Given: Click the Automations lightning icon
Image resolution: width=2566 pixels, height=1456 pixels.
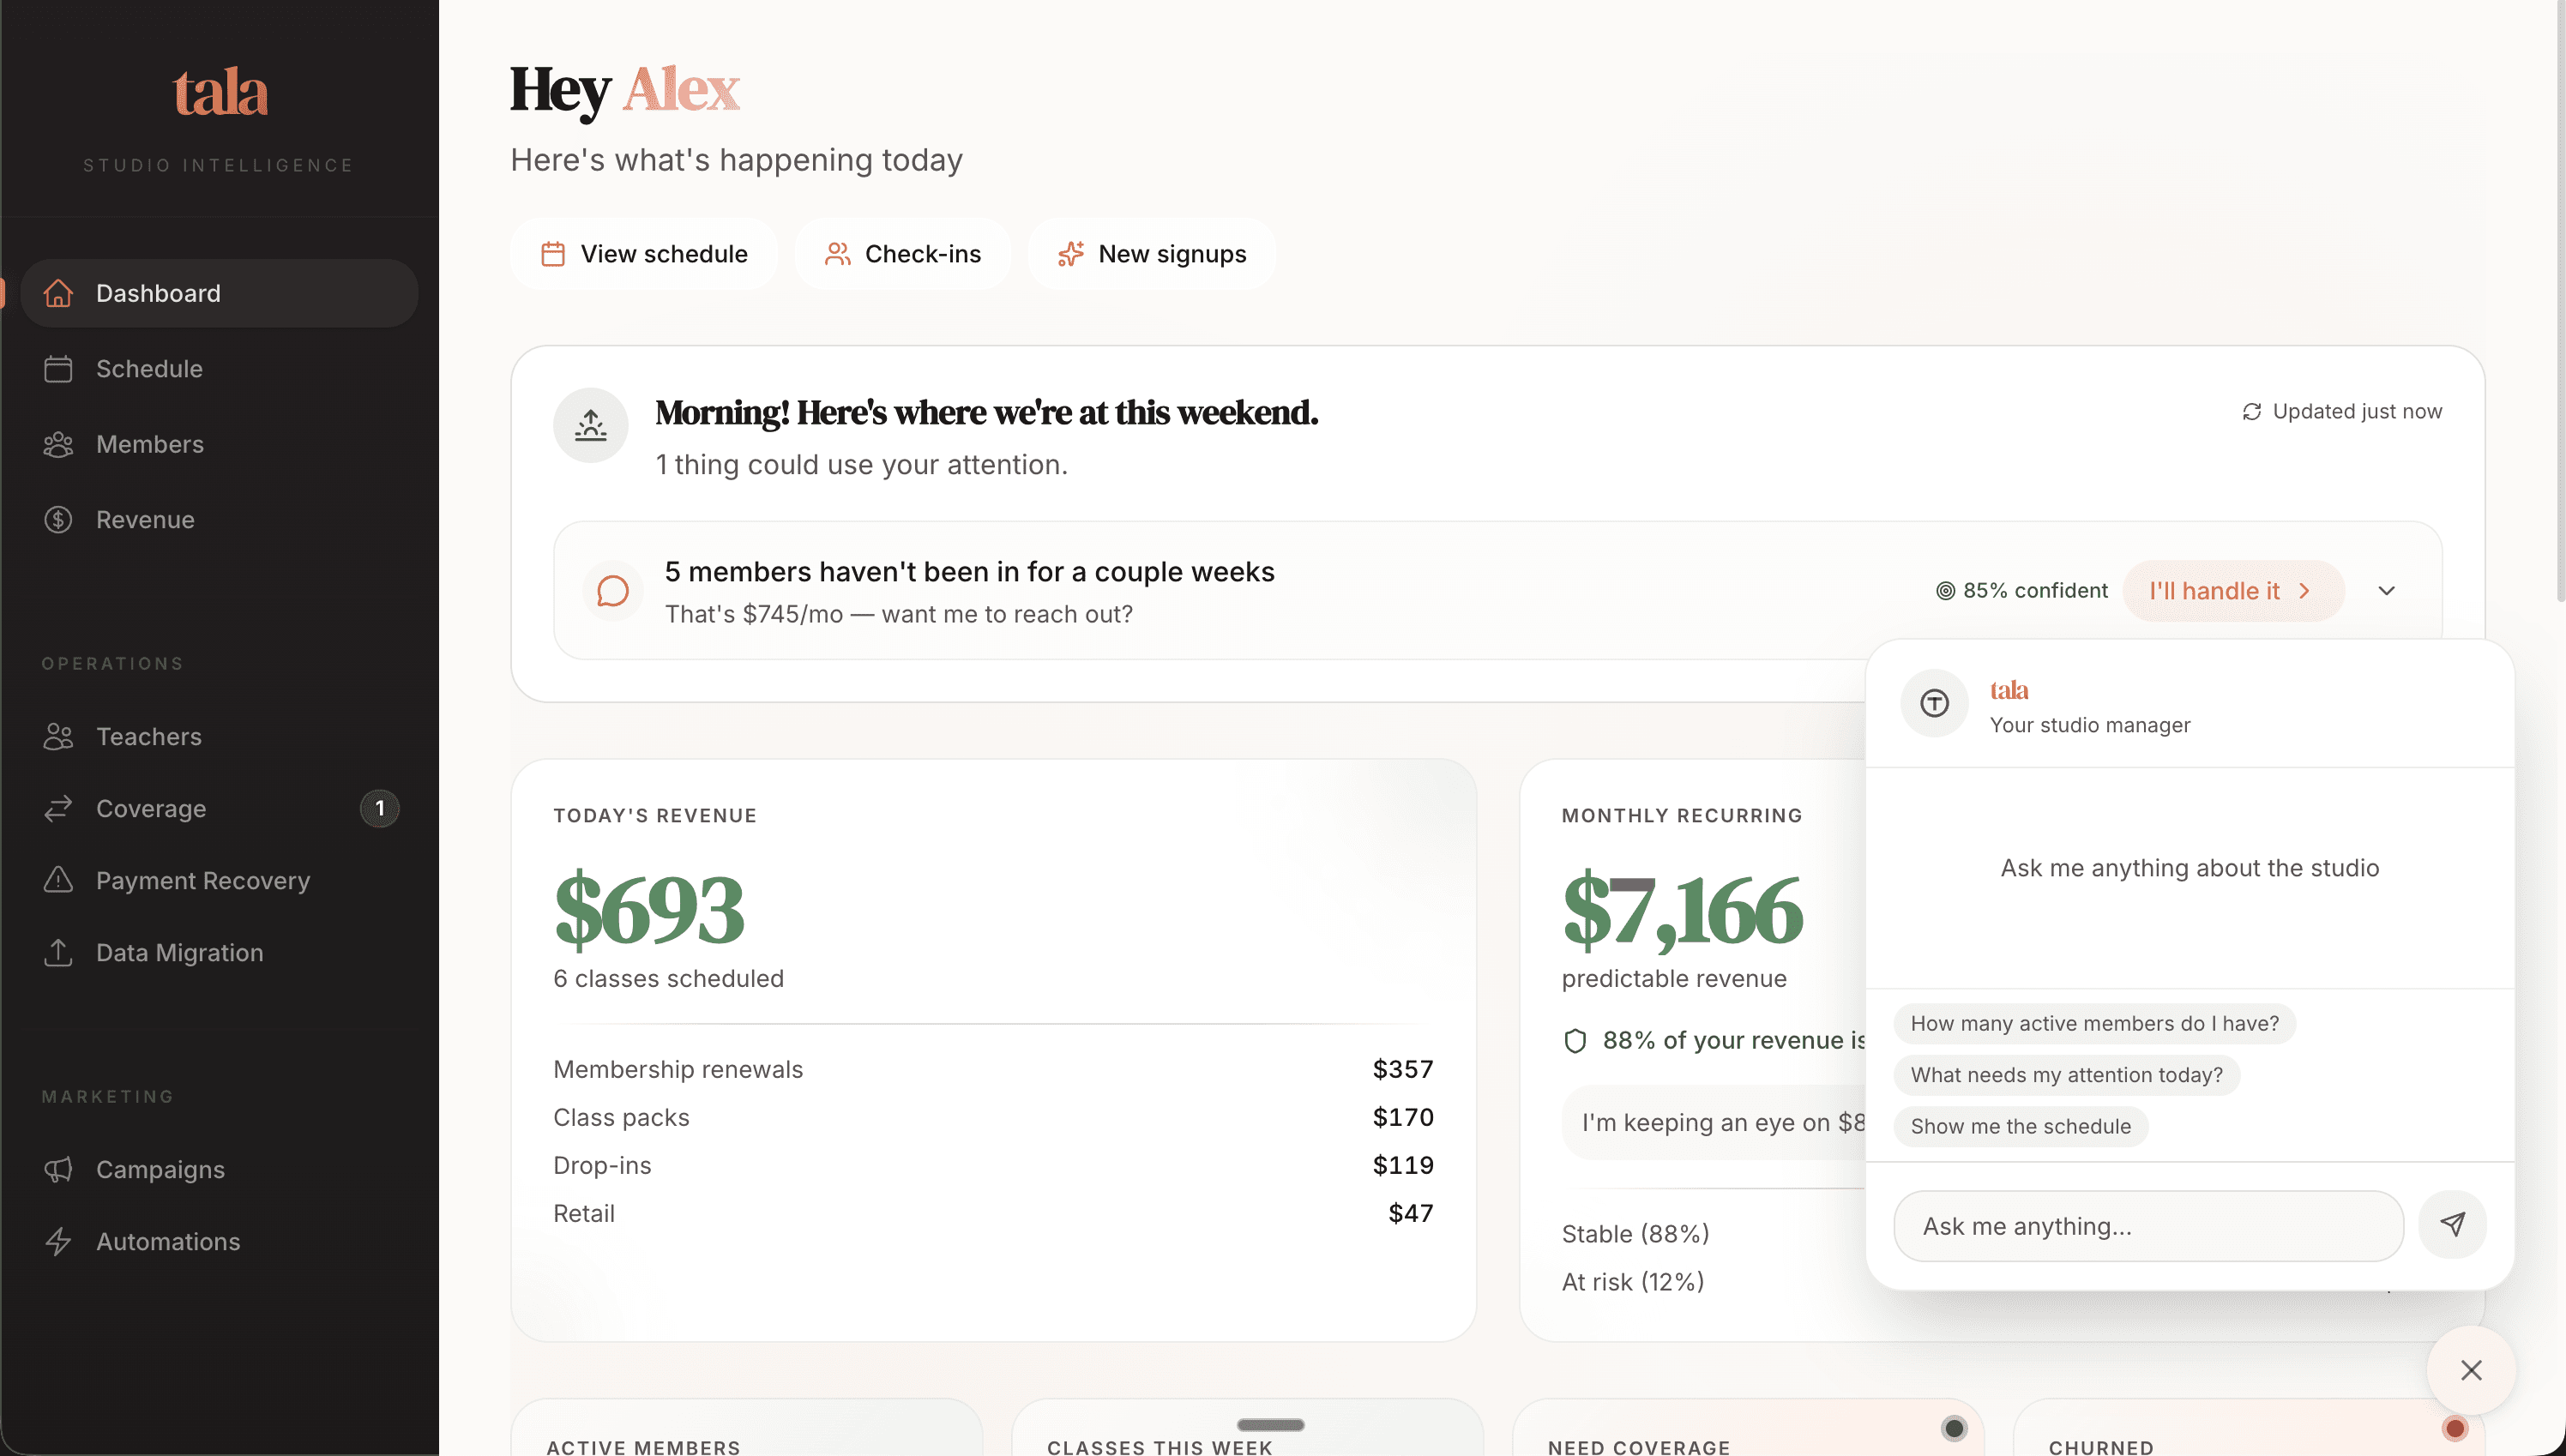Looking at the screenshot, I should pyautogui.click(x=59, y=1241).
